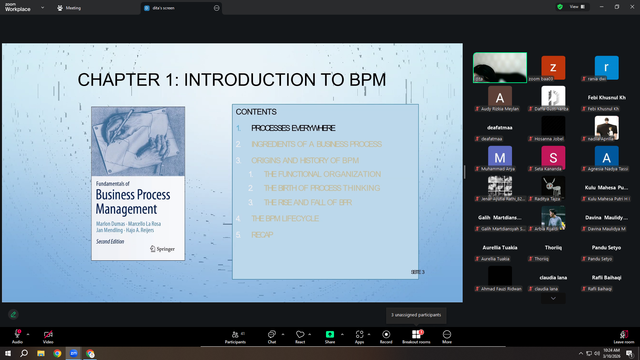Click the Seta Kananda 'S' avatar
Screen dimensions: 640x360
pos(553,158)
